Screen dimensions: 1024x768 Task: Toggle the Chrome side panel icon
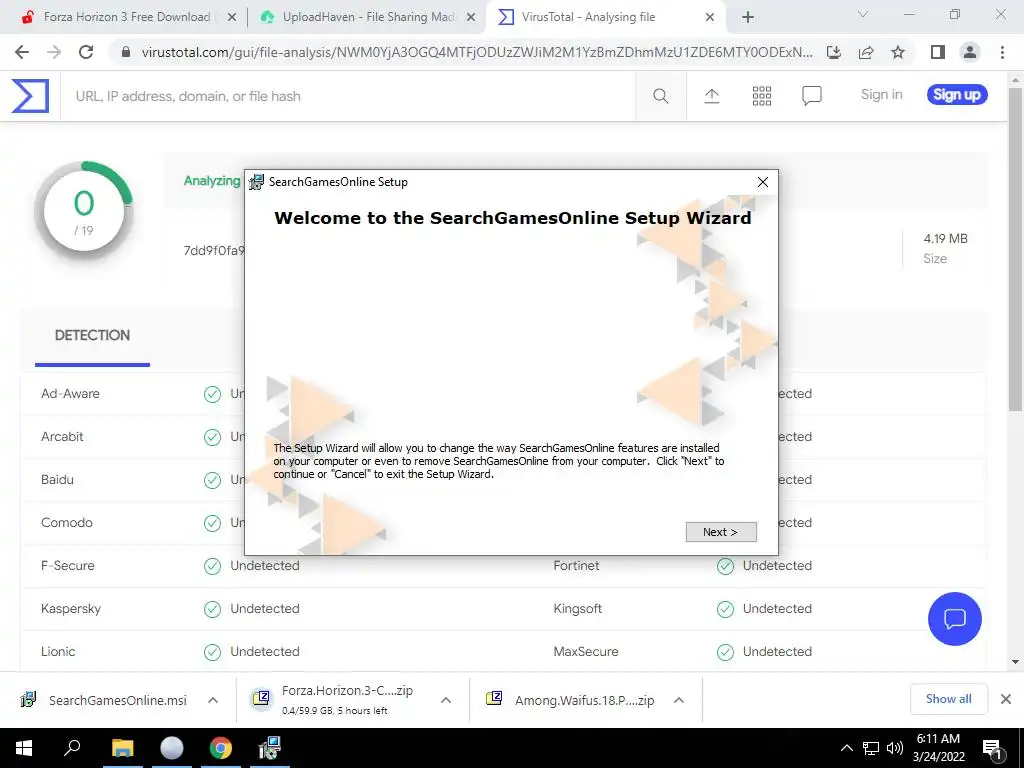[x=938, y=52]
